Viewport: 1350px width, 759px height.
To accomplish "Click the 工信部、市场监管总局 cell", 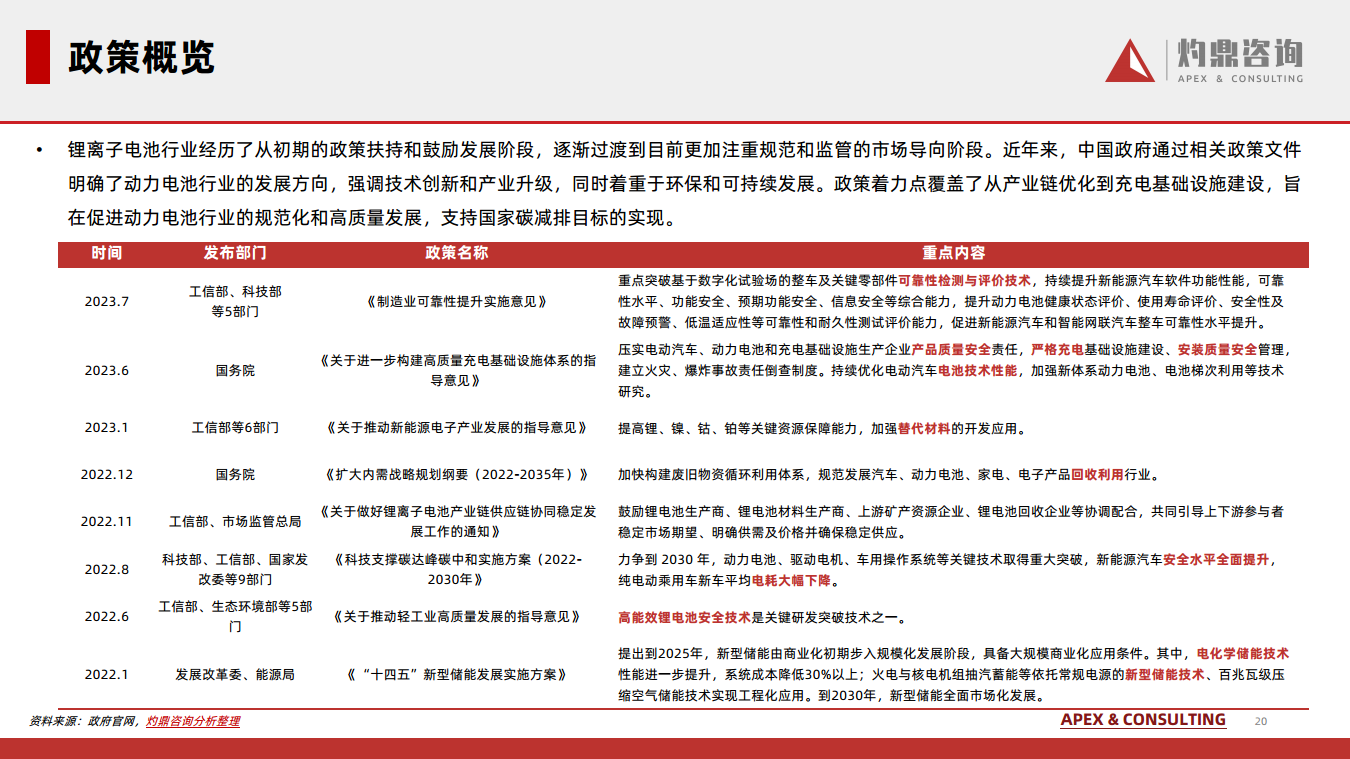I will pos(235,521).
